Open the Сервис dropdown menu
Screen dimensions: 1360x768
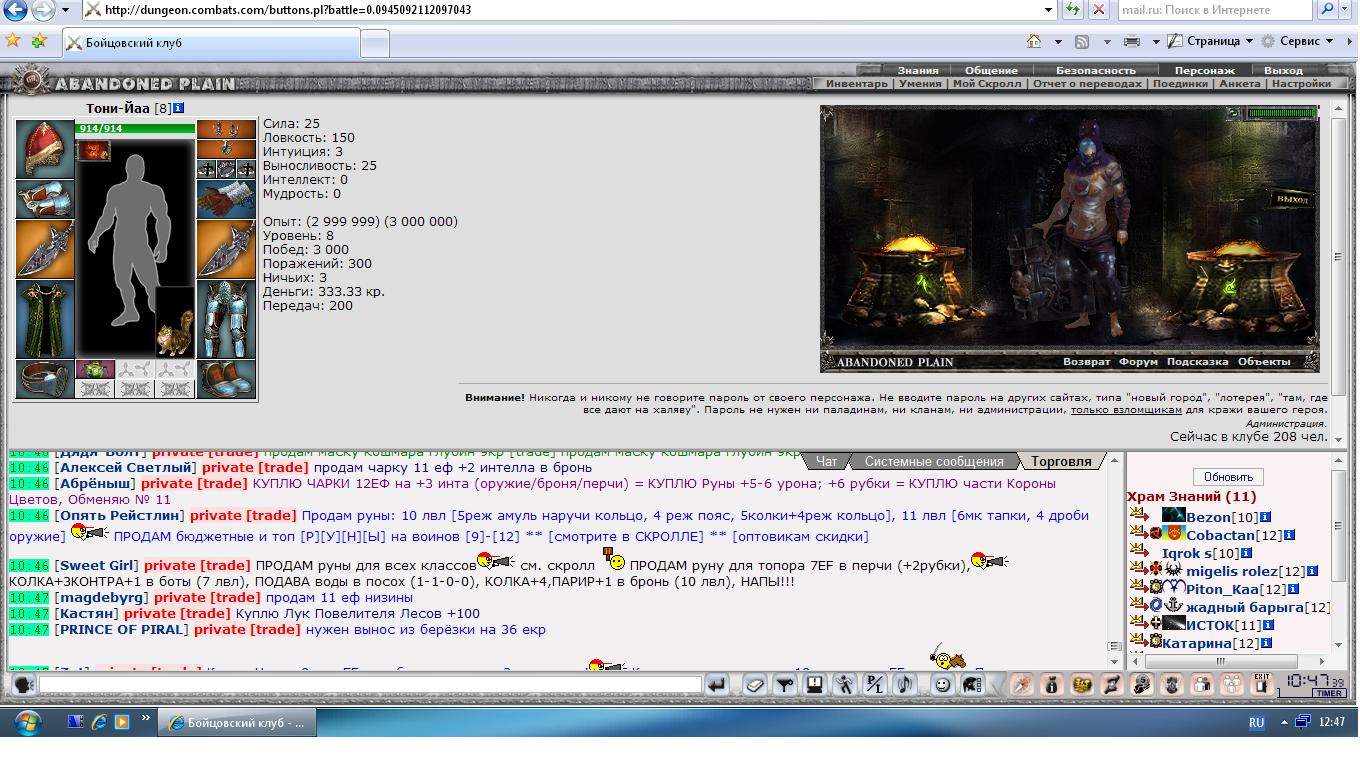pyautogui.click(x=1300, y=41)
